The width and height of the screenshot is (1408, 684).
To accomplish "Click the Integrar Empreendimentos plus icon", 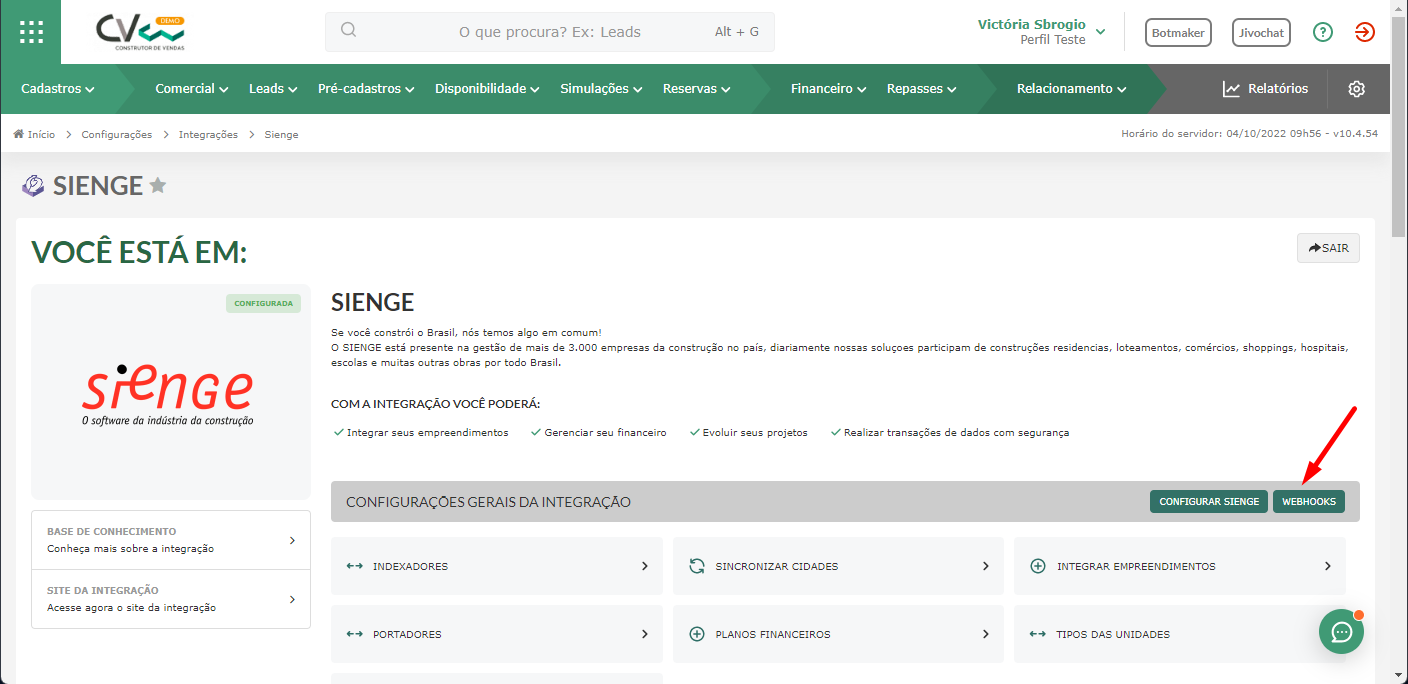I will tap(1038, 566).
